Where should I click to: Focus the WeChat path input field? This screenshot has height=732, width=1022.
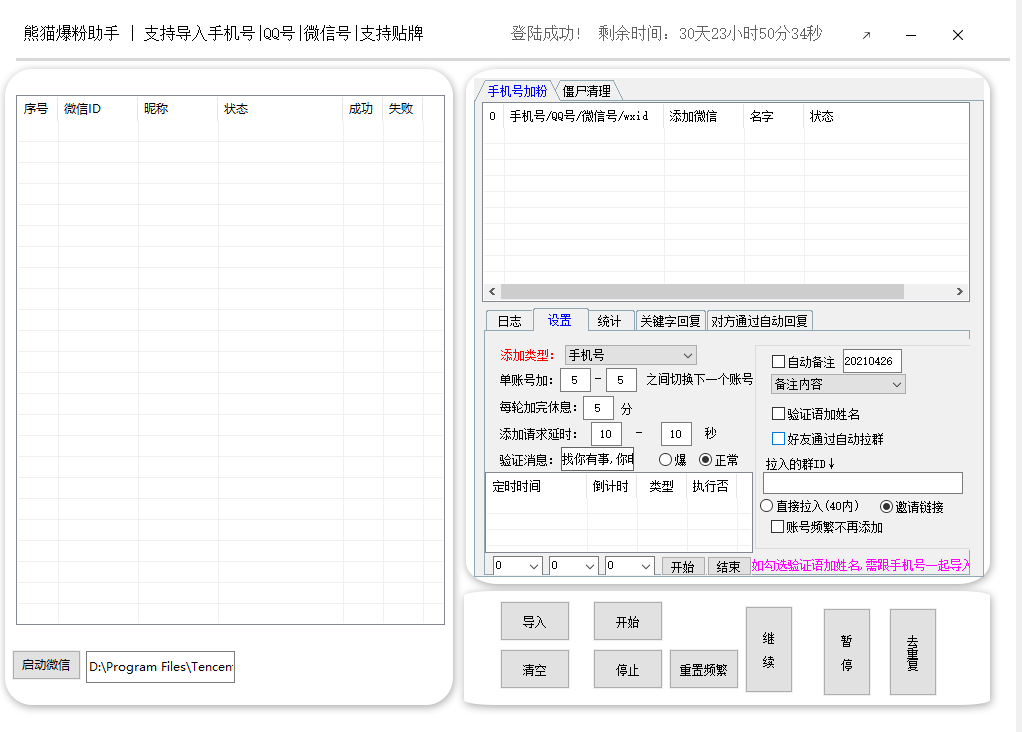click(x=160, y=667)
